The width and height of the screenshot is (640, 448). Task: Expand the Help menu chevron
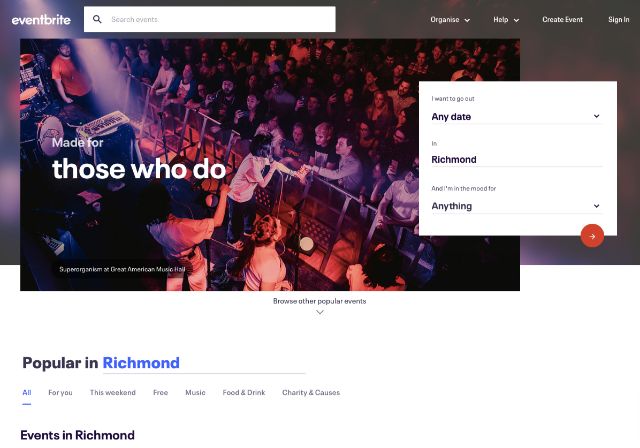[516, 20]
